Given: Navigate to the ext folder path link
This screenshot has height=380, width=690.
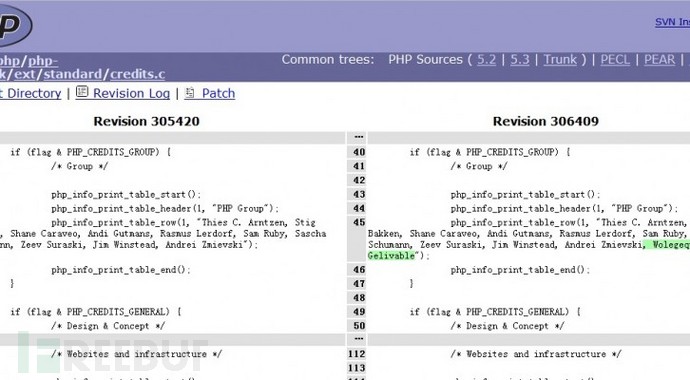Looking at the screenshot, I should (x=24, y=74).
